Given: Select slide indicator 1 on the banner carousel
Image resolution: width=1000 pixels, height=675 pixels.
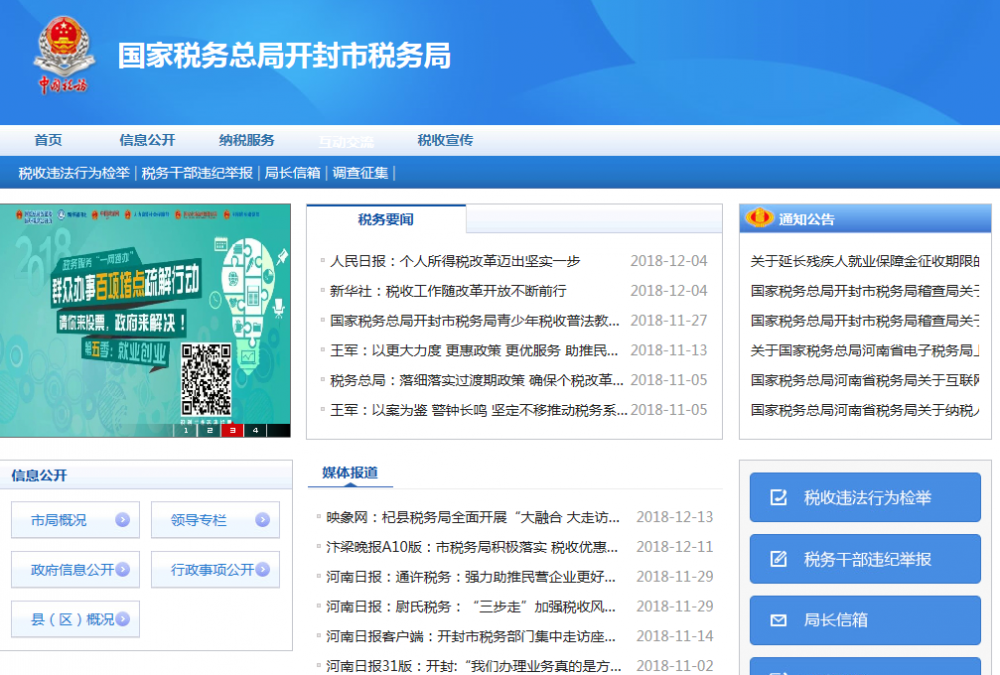Looking at the screenshot, I should coord(186,432).
